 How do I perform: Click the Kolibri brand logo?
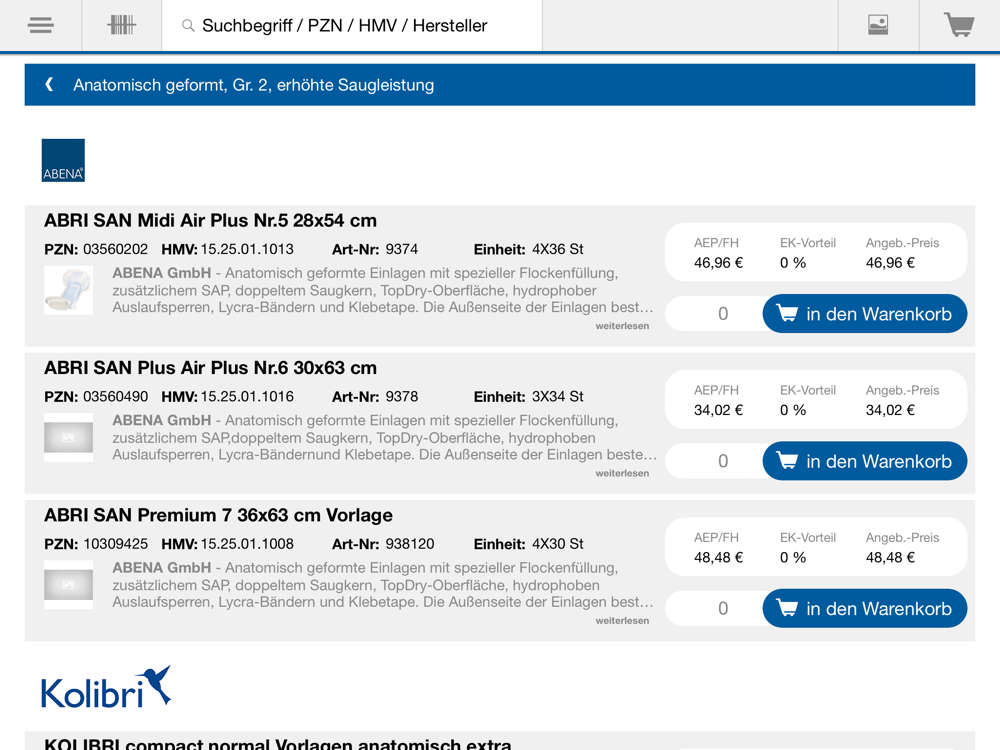pyautogui.click(x=107, y=688)
